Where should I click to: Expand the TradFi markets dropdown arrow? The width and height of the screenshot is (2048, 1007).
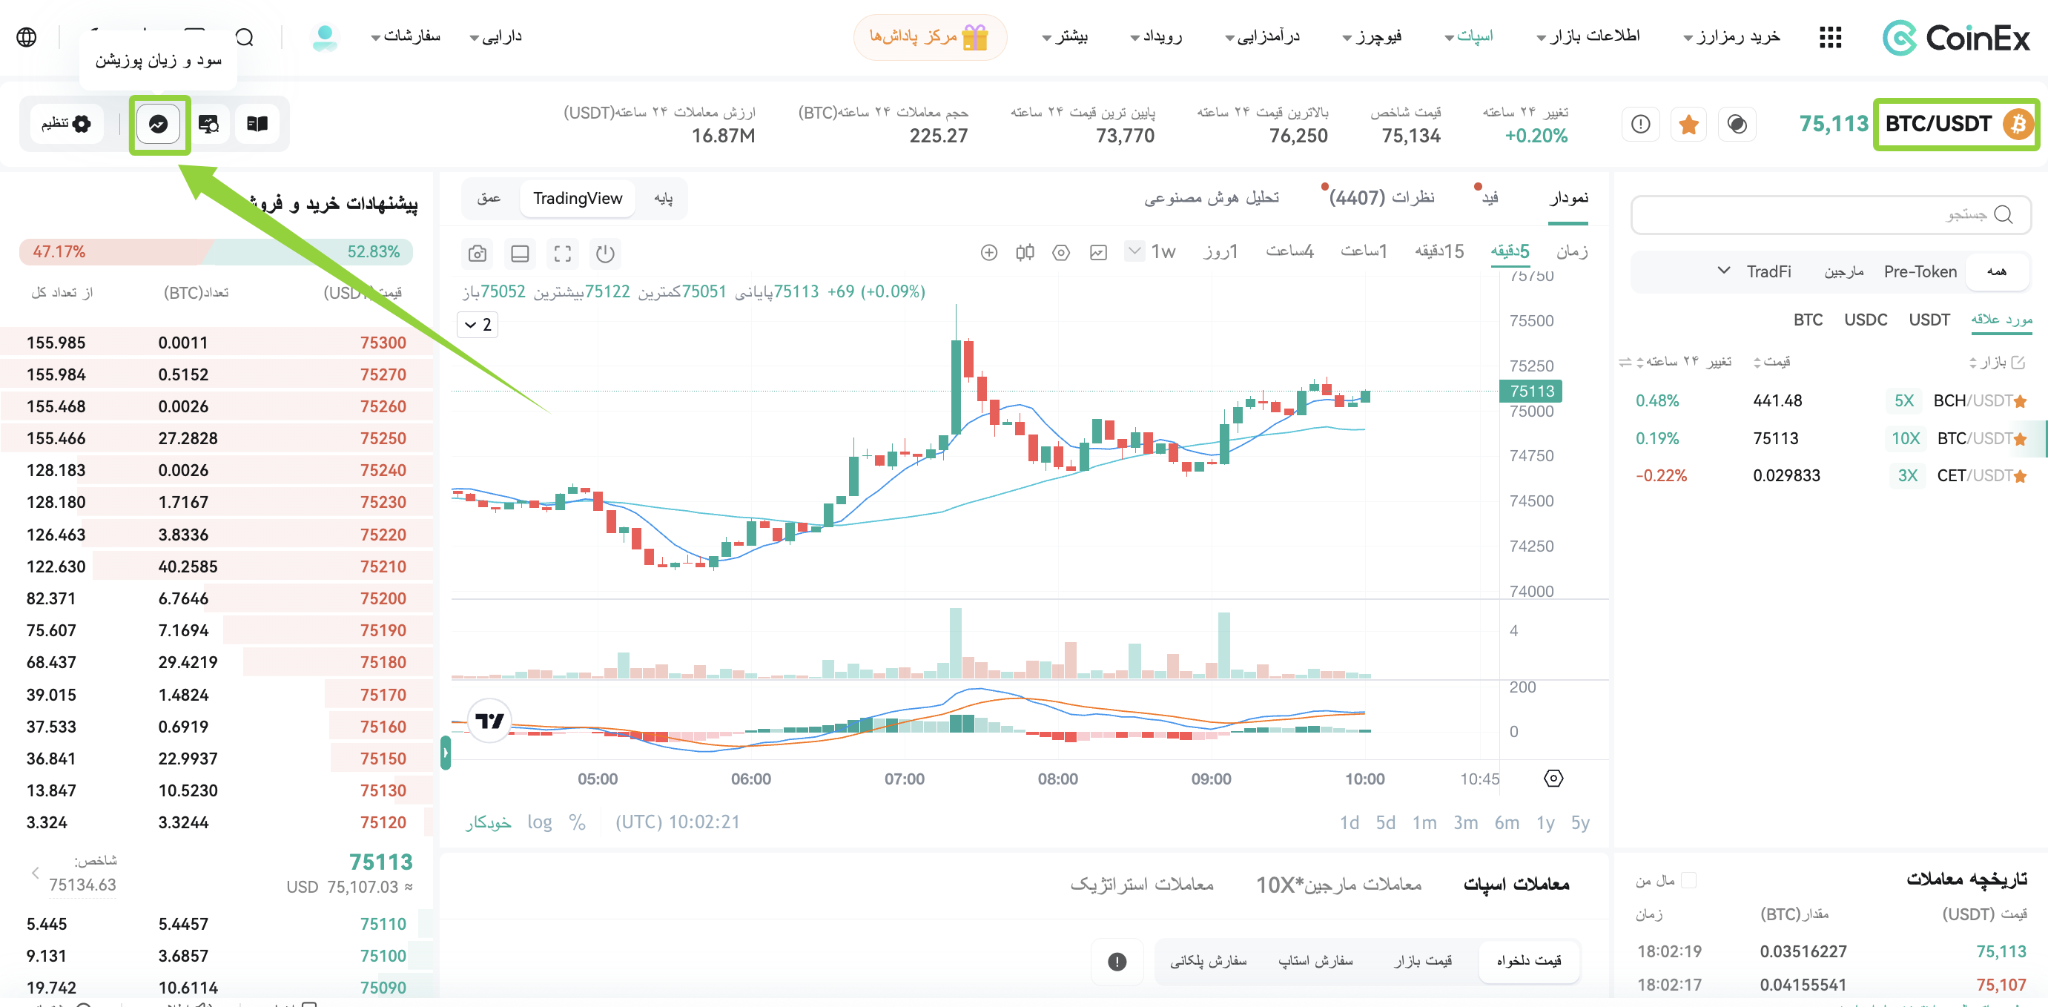(x=1724, y=271)
